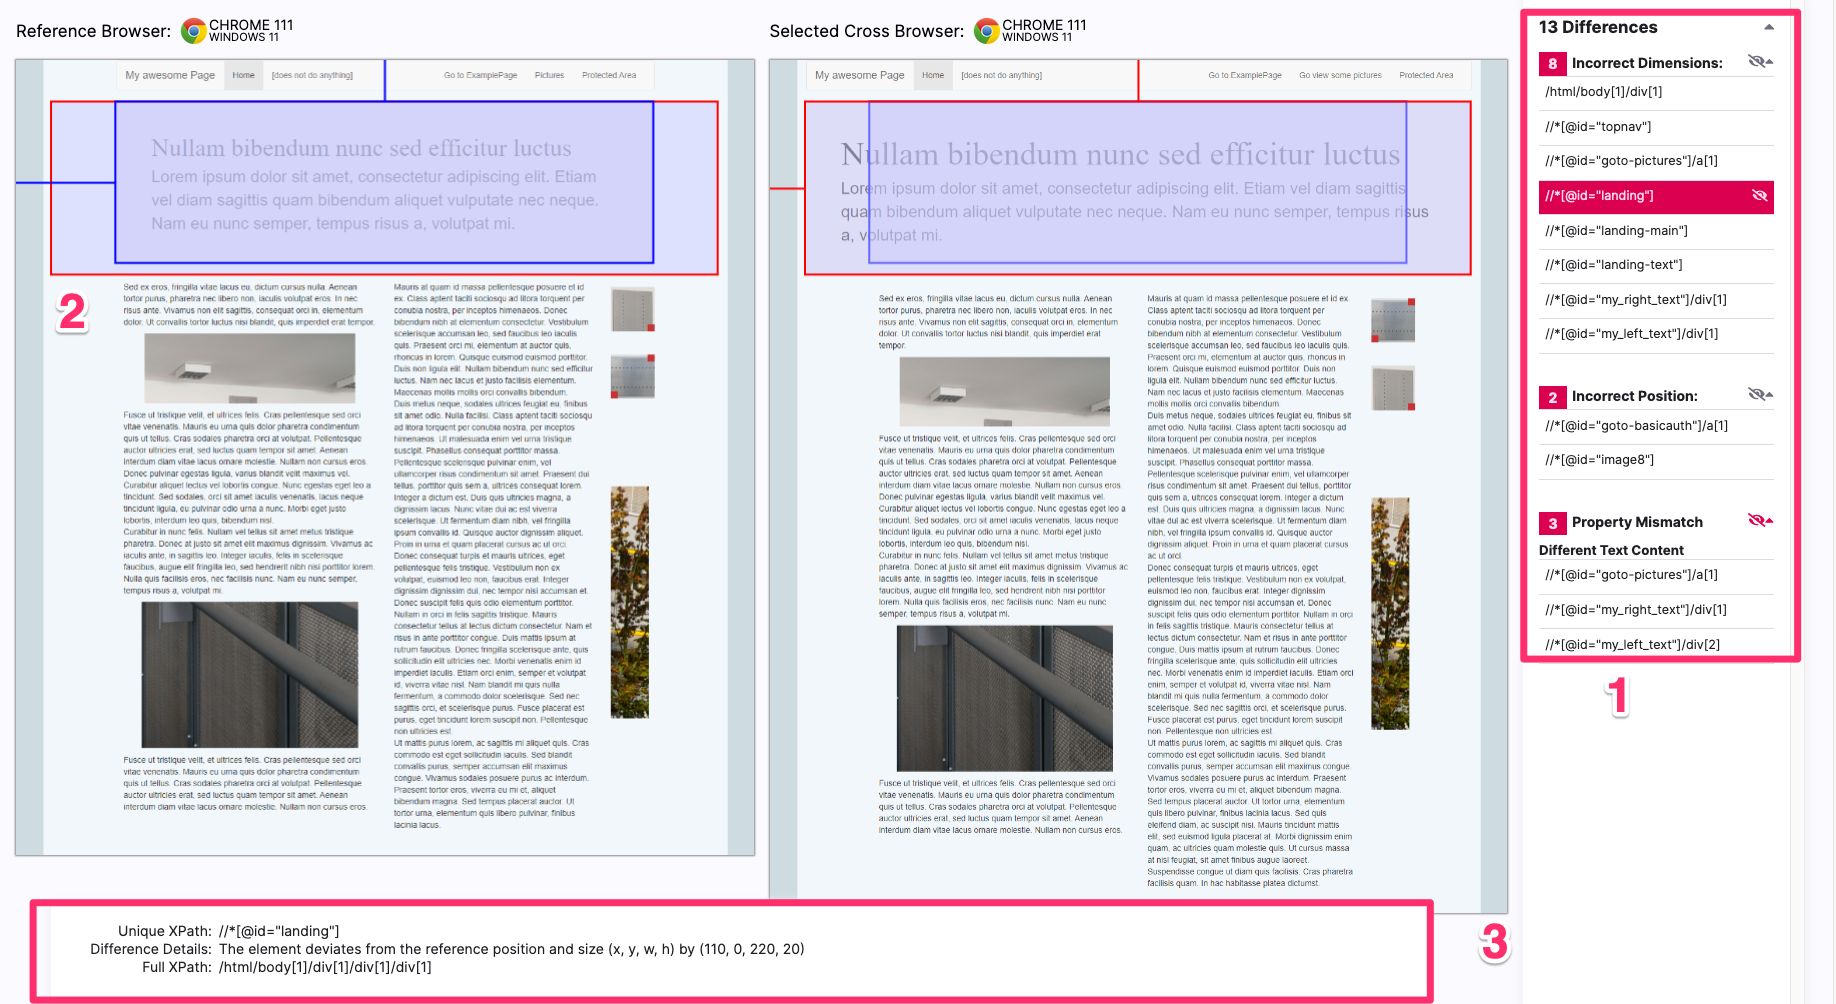Select goto-pictures row under Incorrect Dimensions
The width and height of the screenshot is (1836, 1004).
[1656, 161]
